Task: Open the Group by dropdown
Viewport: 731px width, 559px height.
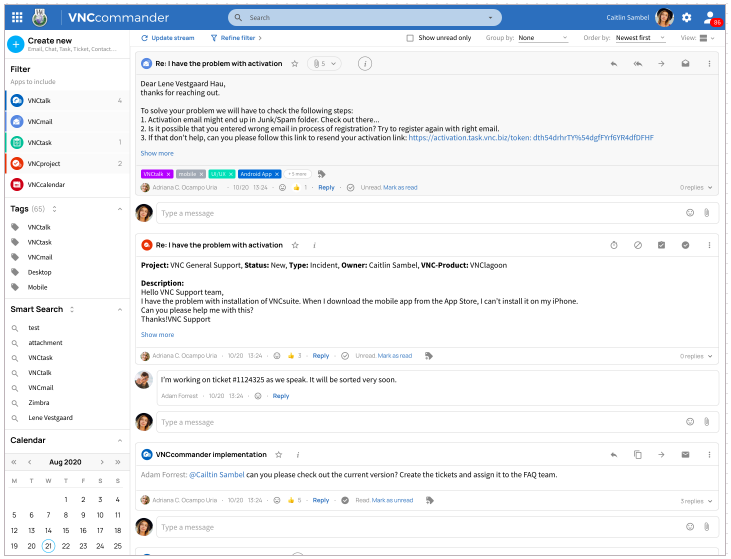Action: [x=542, y=38]
